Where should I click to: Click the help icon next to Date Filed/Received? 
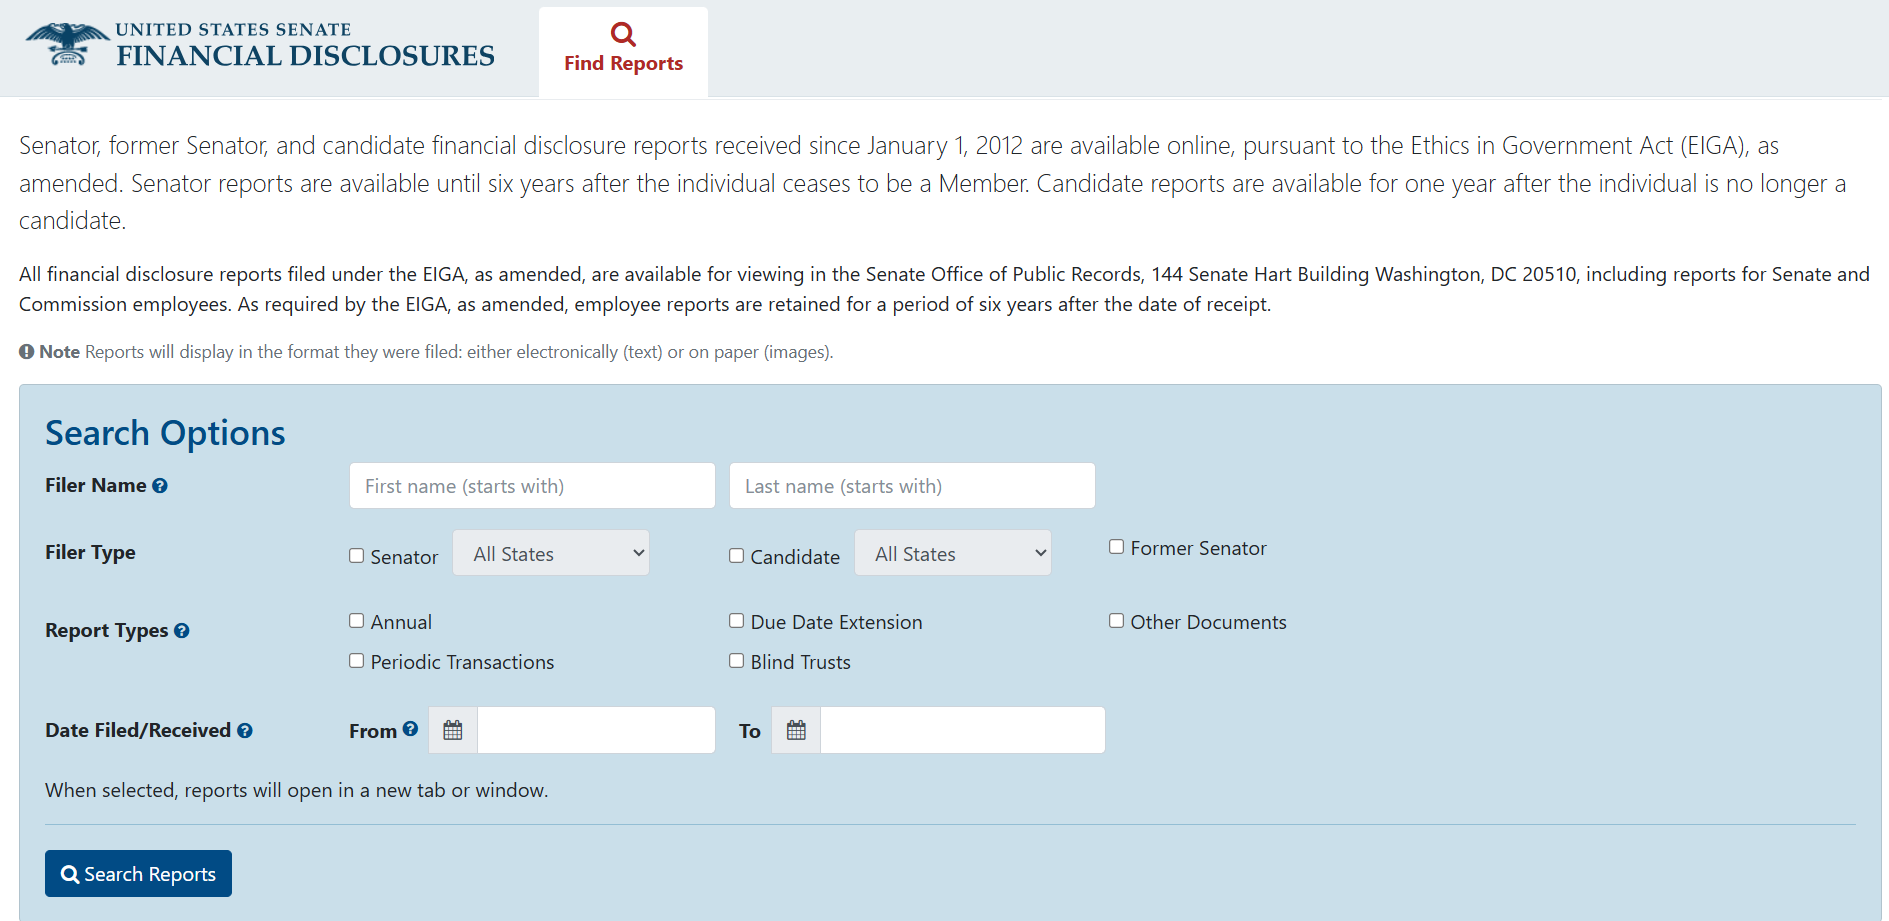pyautogui.click(x=246, y=730)
